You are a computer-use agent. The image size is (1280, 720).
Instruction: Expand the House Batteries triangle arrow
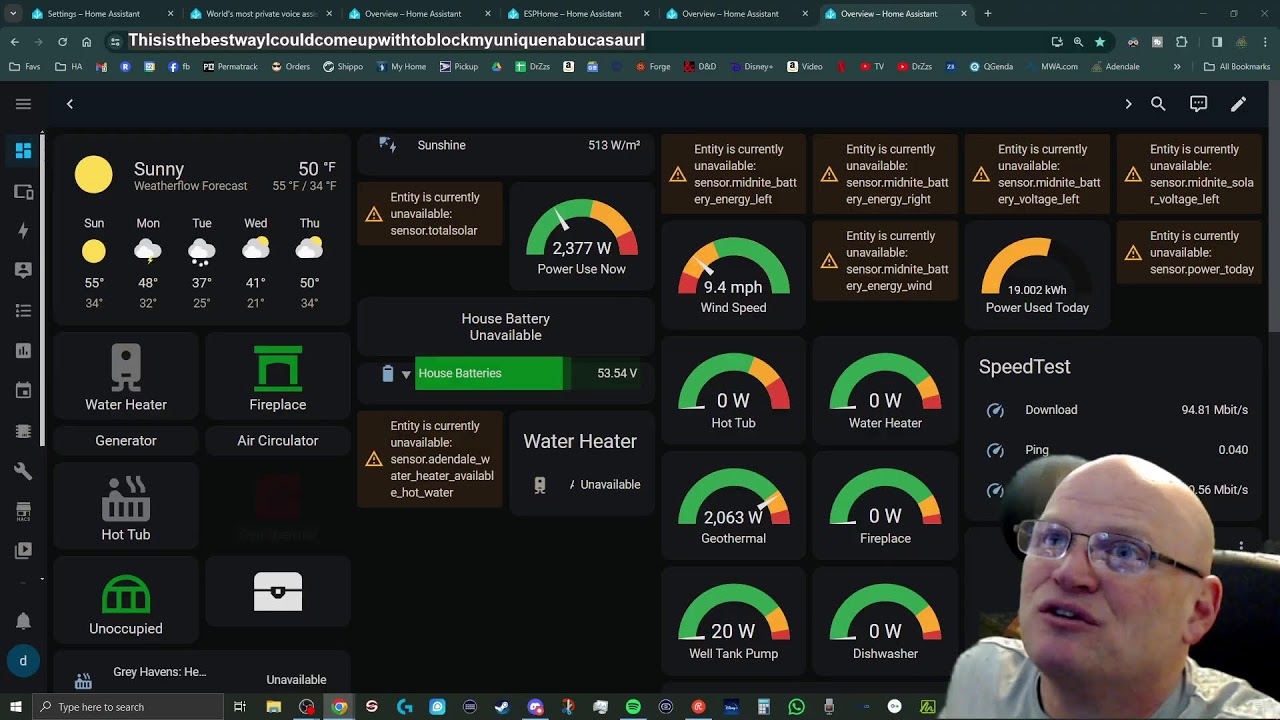(406, 374)
